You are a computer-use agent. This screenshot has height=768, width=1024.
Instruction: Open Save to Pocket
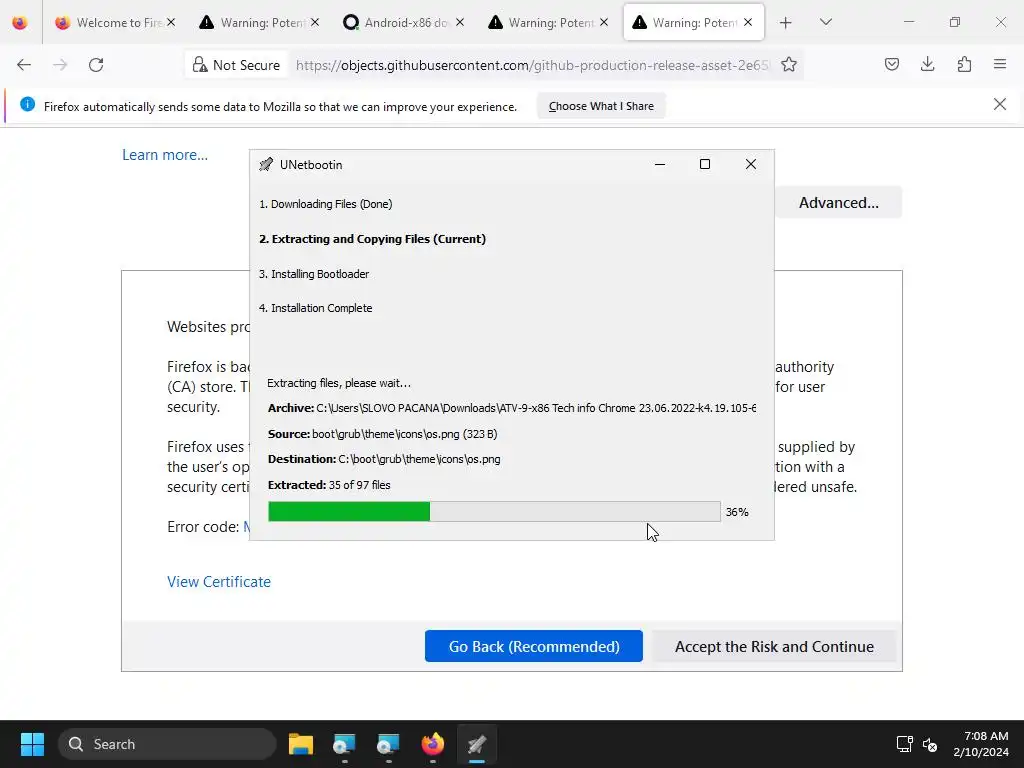pos(891,64)
